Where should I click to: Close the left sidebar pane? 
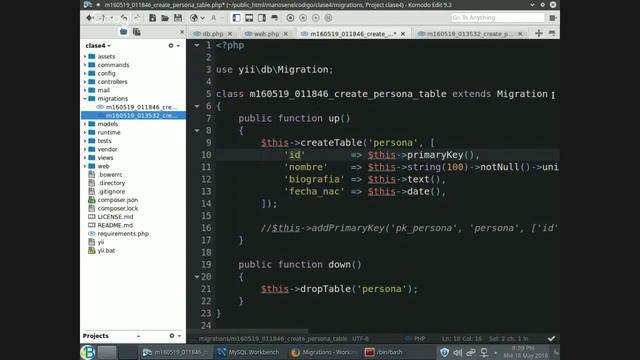(x=182, y=32)
